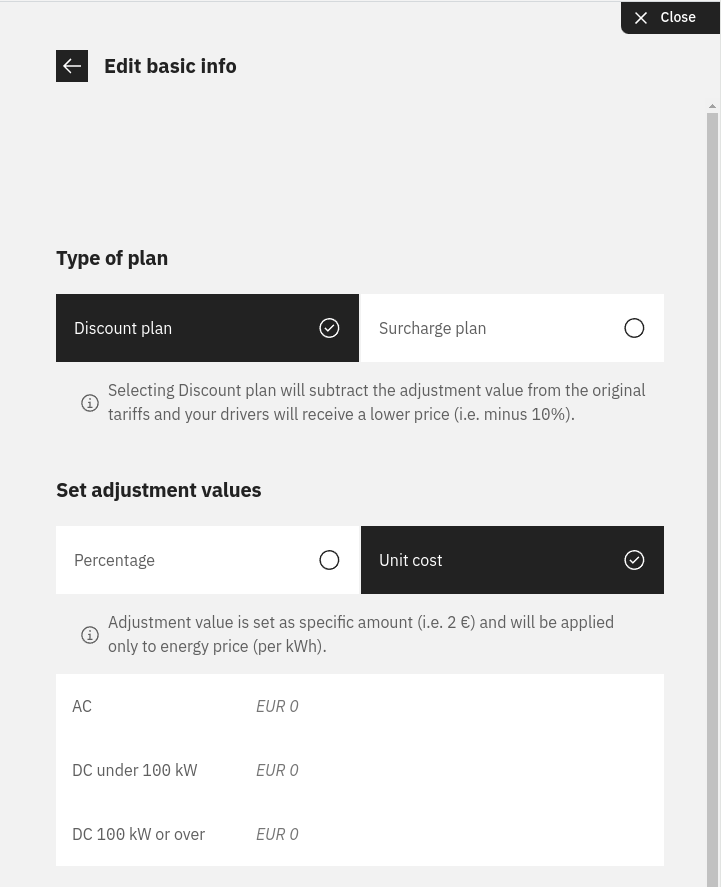Click the info icon below the plan type options
This screenshot has height=887, width=721.
(x=90, y=402)
